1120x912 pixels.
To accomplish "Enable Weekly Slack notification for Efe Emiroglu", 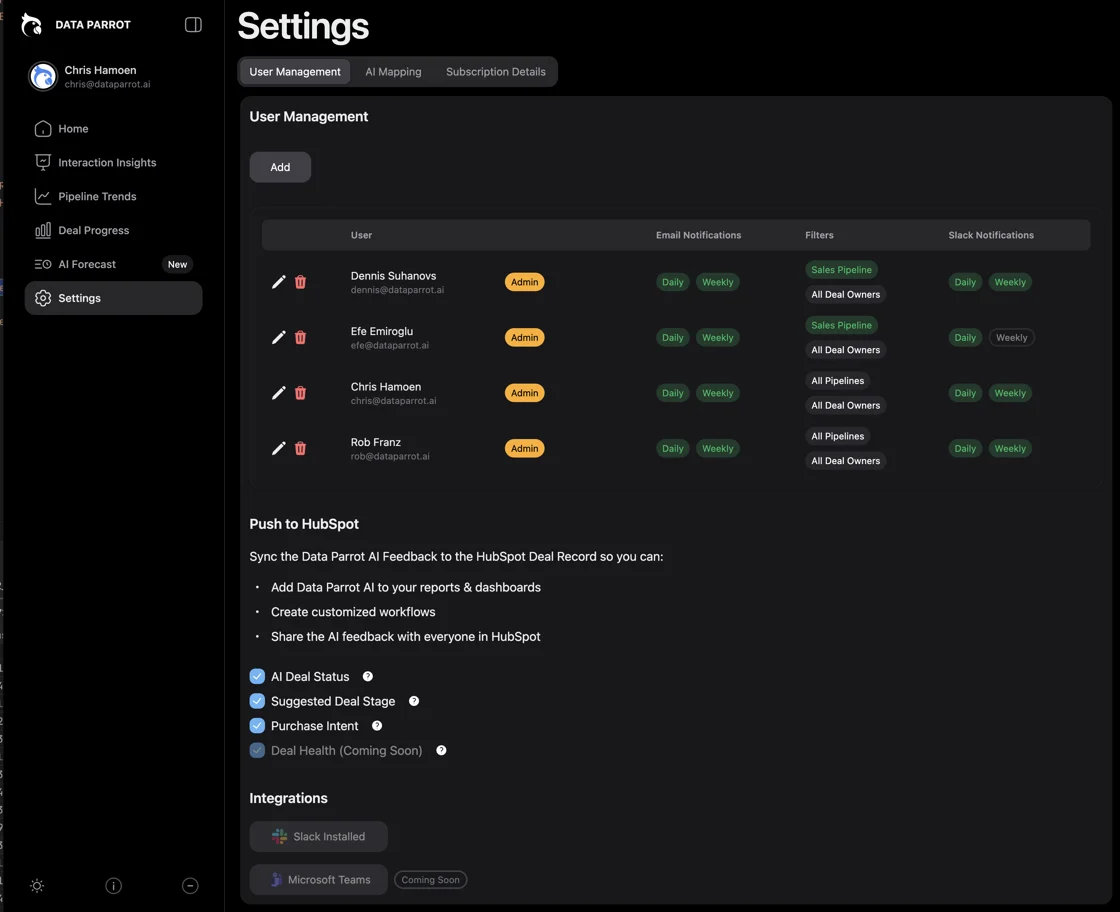I will [1011, 338].
